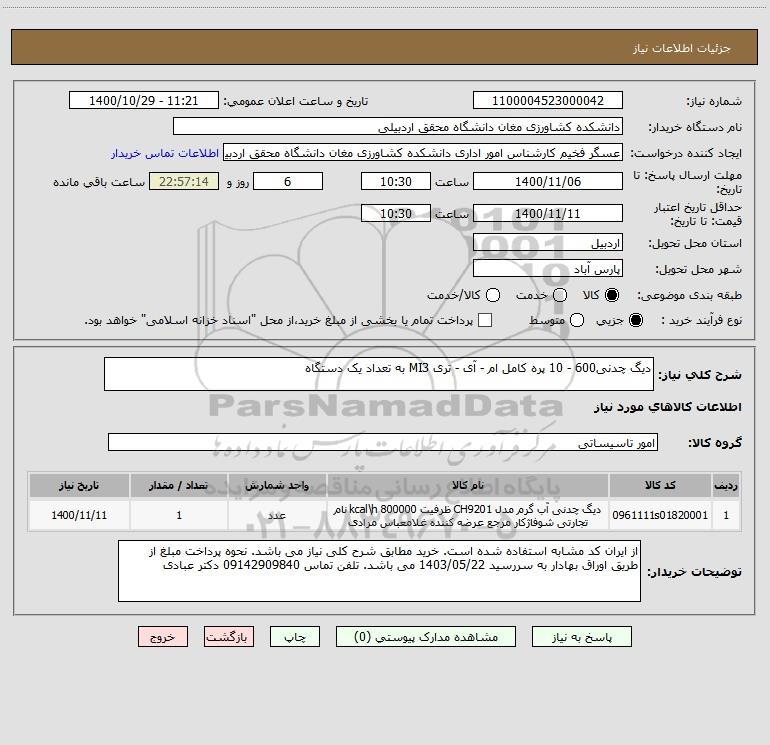The image size is (770, 745).
Task: Click the response deadline date 1400/11/06
Action: (548, 181)
